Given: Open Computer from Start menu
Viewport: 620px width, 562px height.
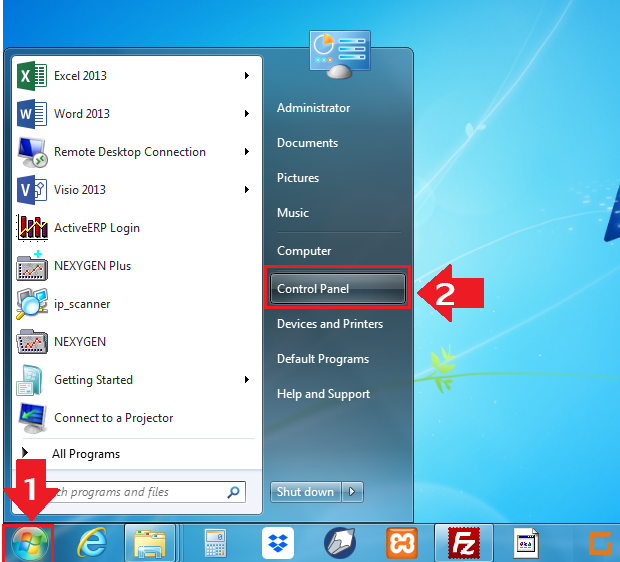Looking at the screenshot, I should (304, 251).
